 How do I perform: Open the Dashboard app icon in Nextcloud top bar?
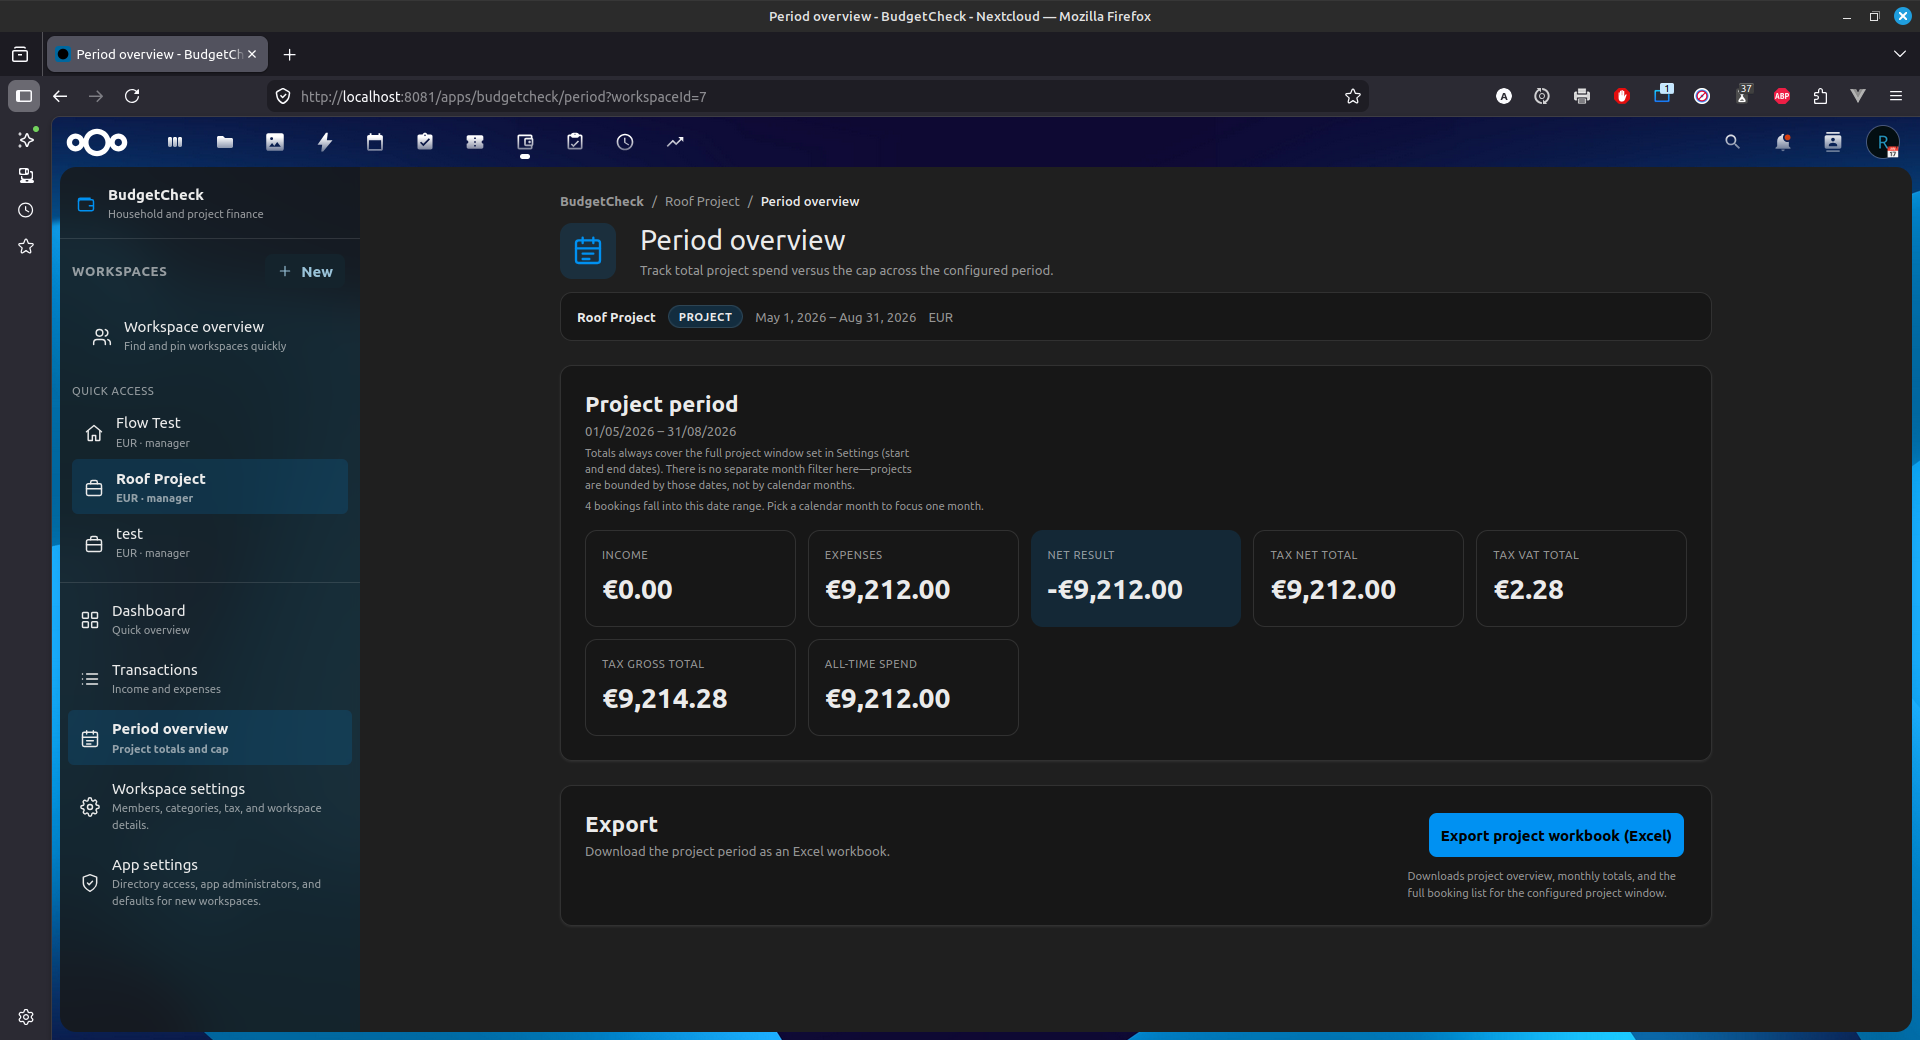[175, 142]
